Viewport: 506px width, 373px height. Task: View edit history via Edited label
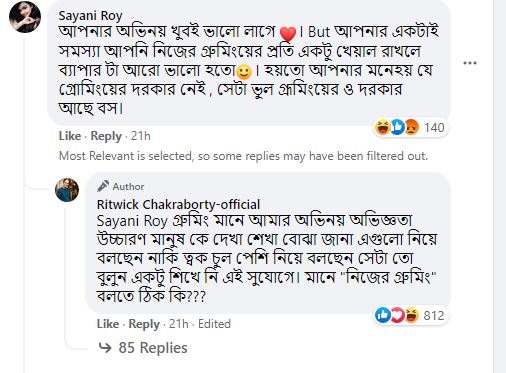[214, 324]
